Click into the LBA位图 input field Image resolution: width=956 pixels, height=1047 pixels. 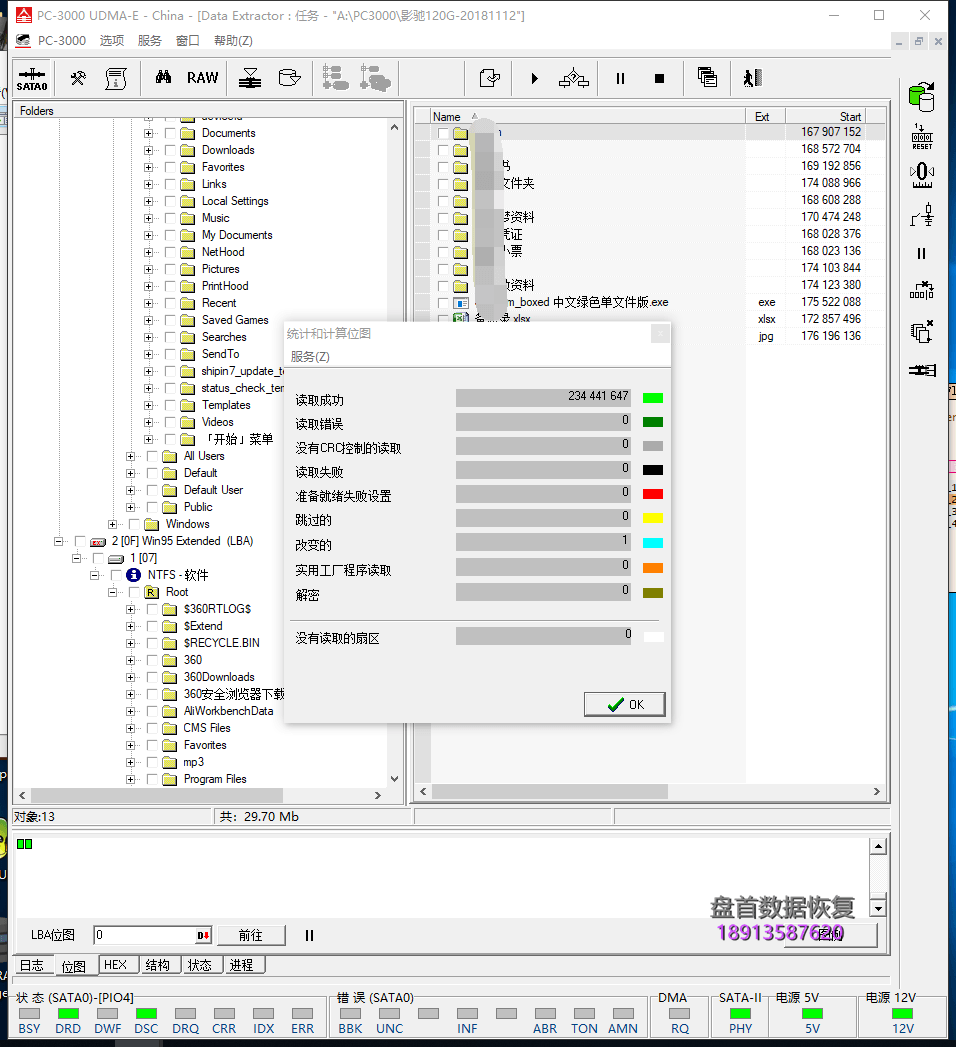(144, 935)
